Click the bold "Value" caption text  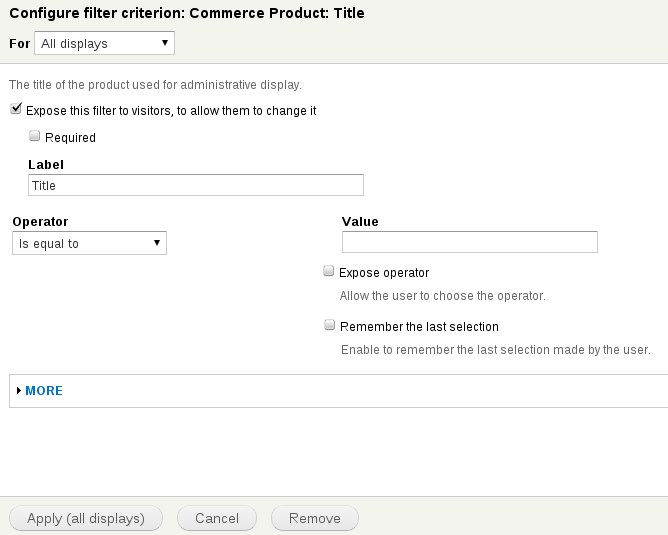coord(360,221)
